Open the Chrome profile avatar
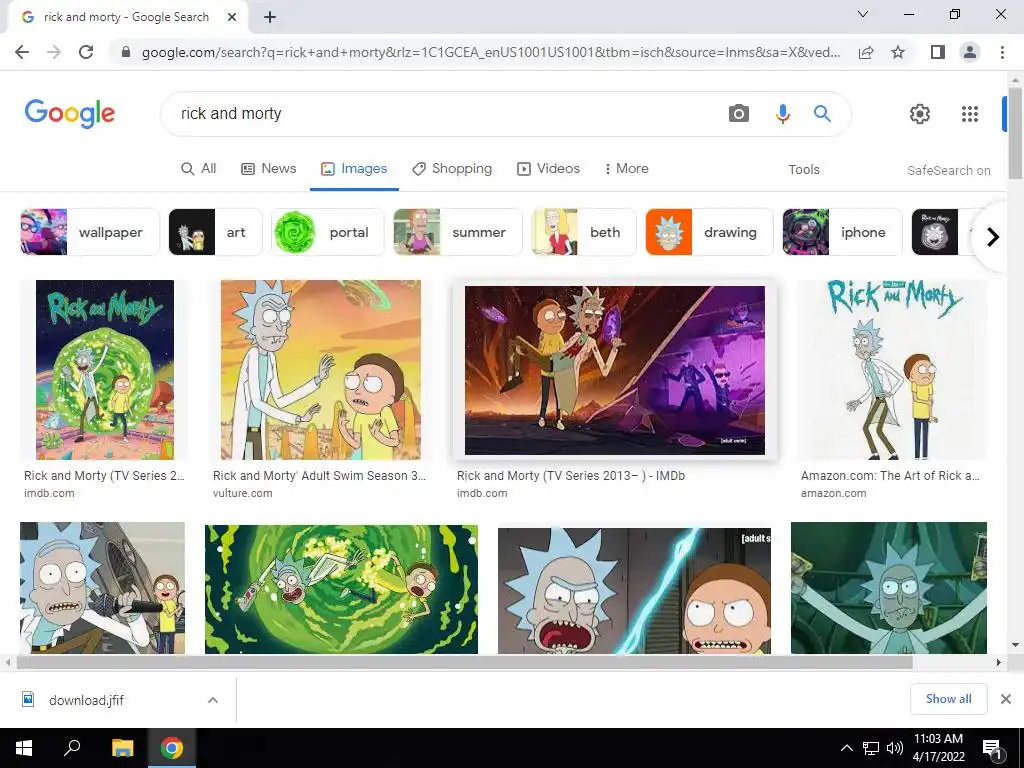The image size is (1024, 768). (x=970, y=52)
